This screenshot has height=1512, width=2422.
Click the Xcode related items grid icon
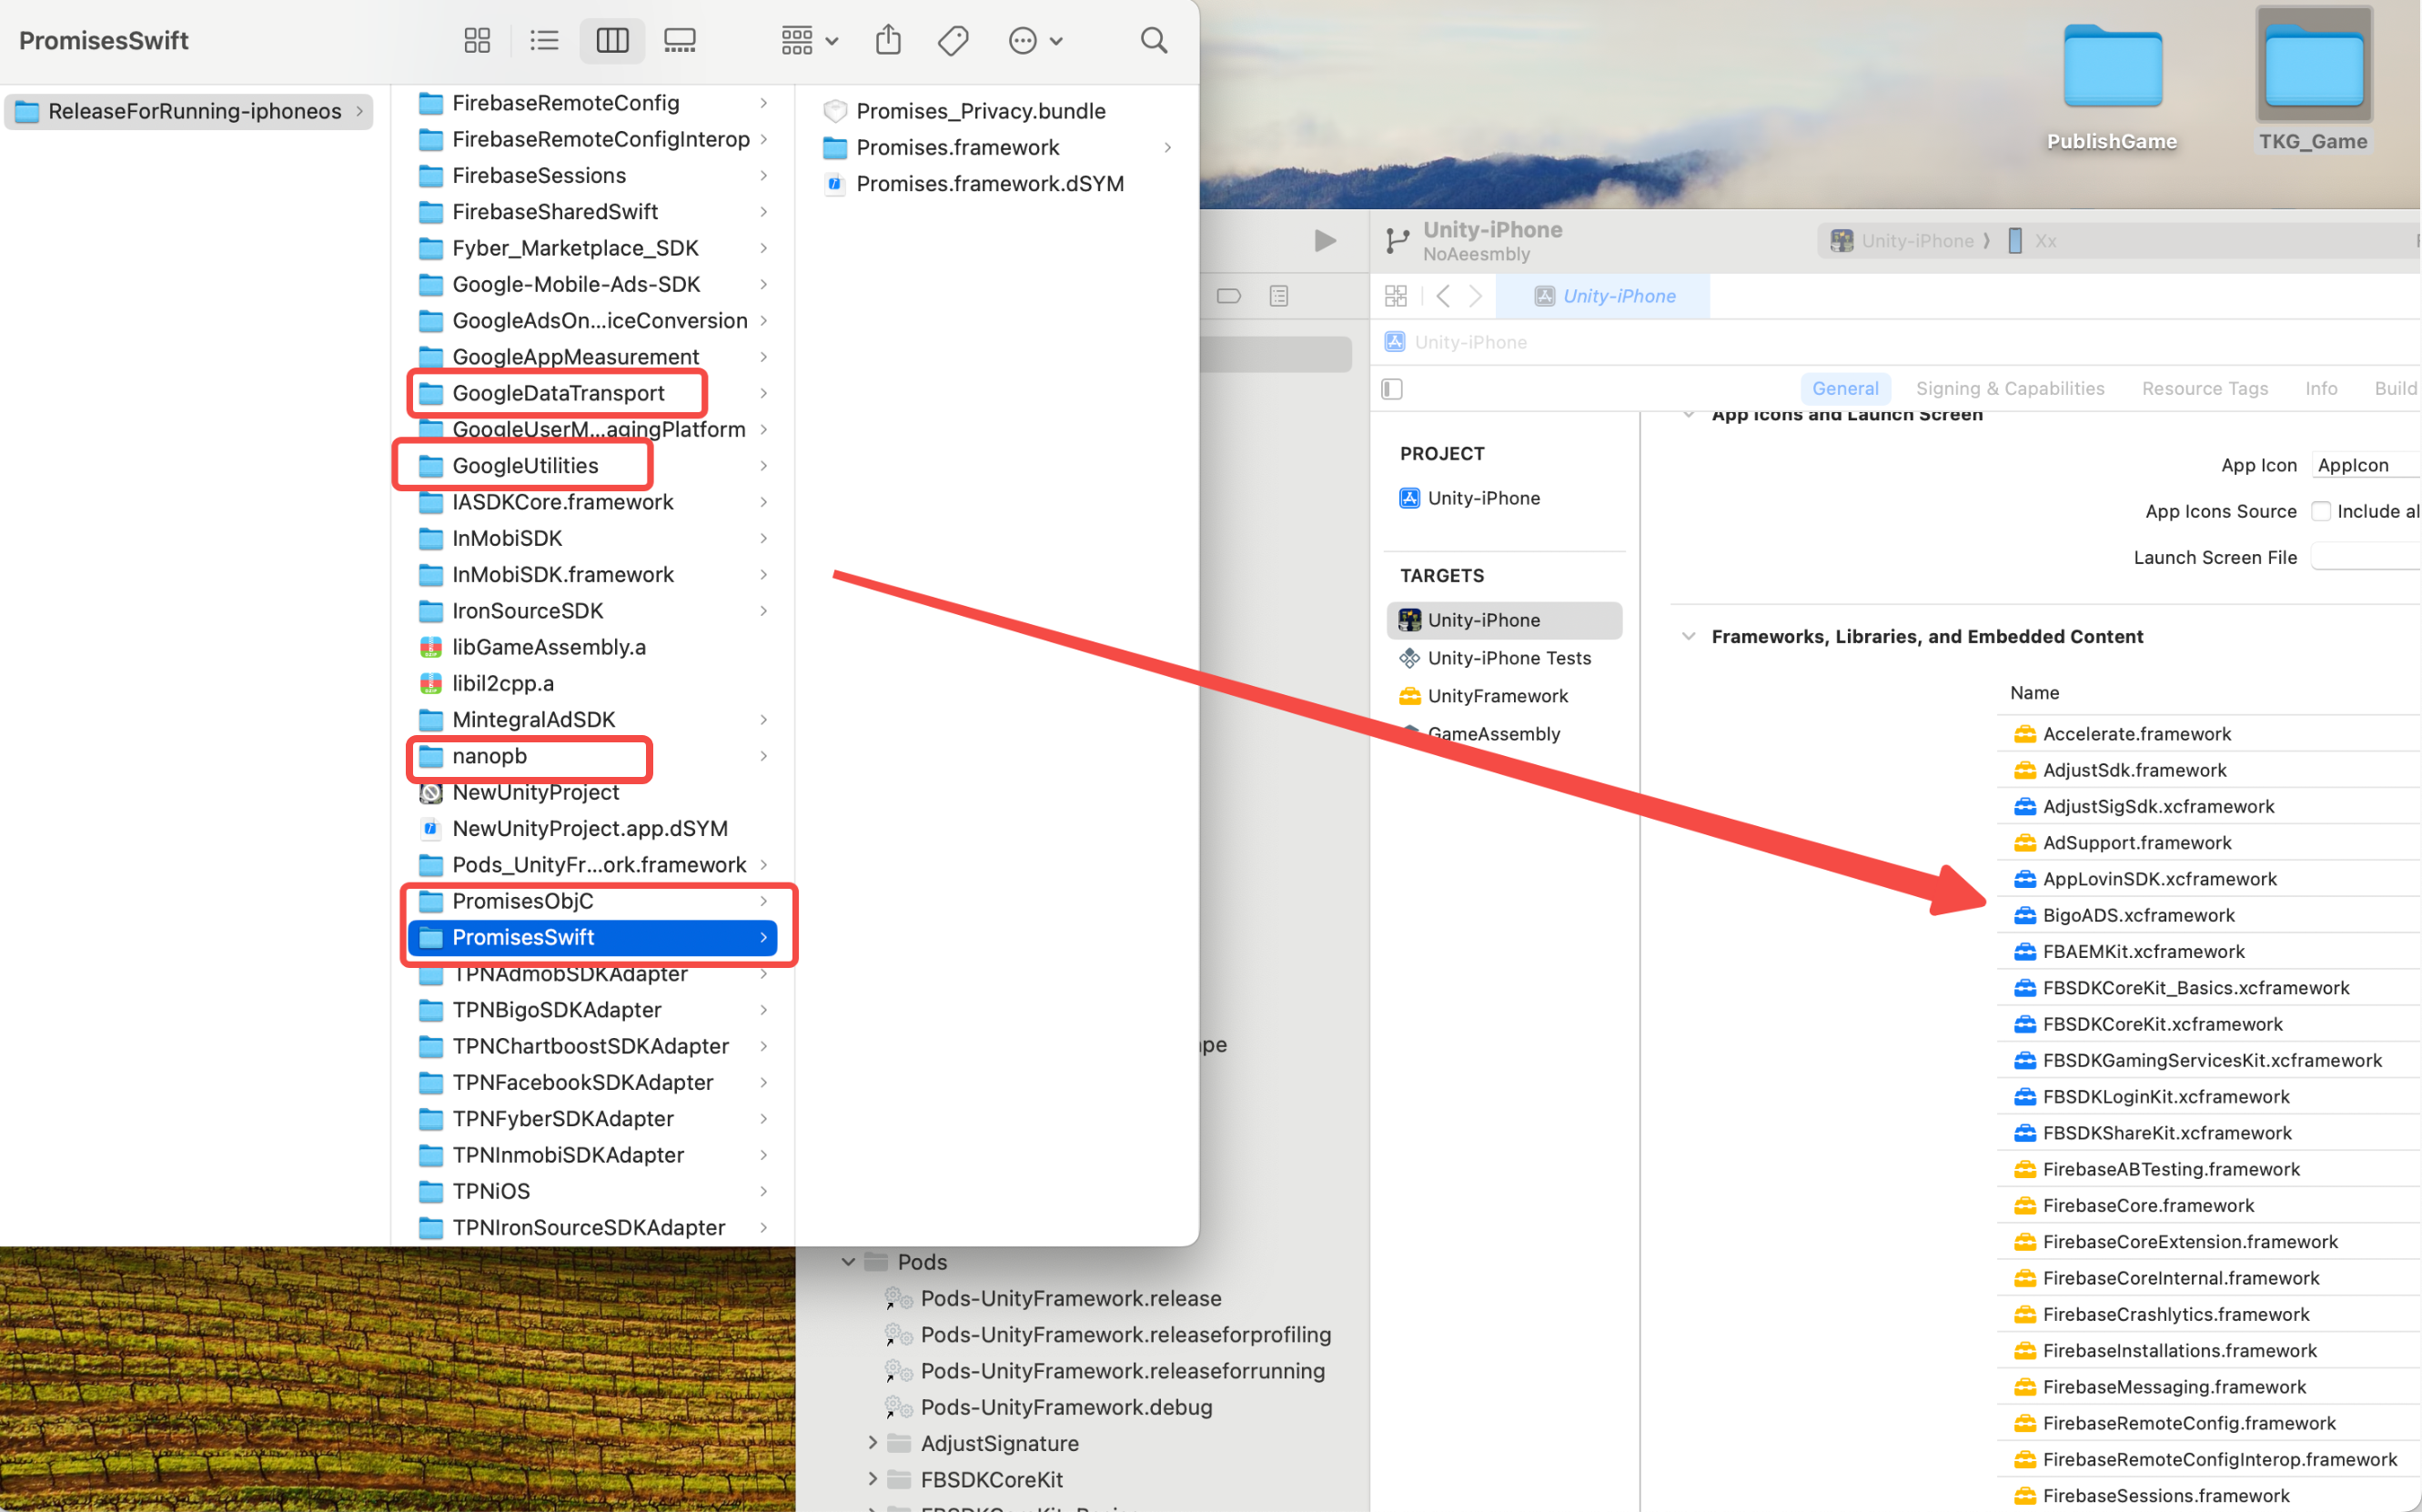[x=1395, y=296]
